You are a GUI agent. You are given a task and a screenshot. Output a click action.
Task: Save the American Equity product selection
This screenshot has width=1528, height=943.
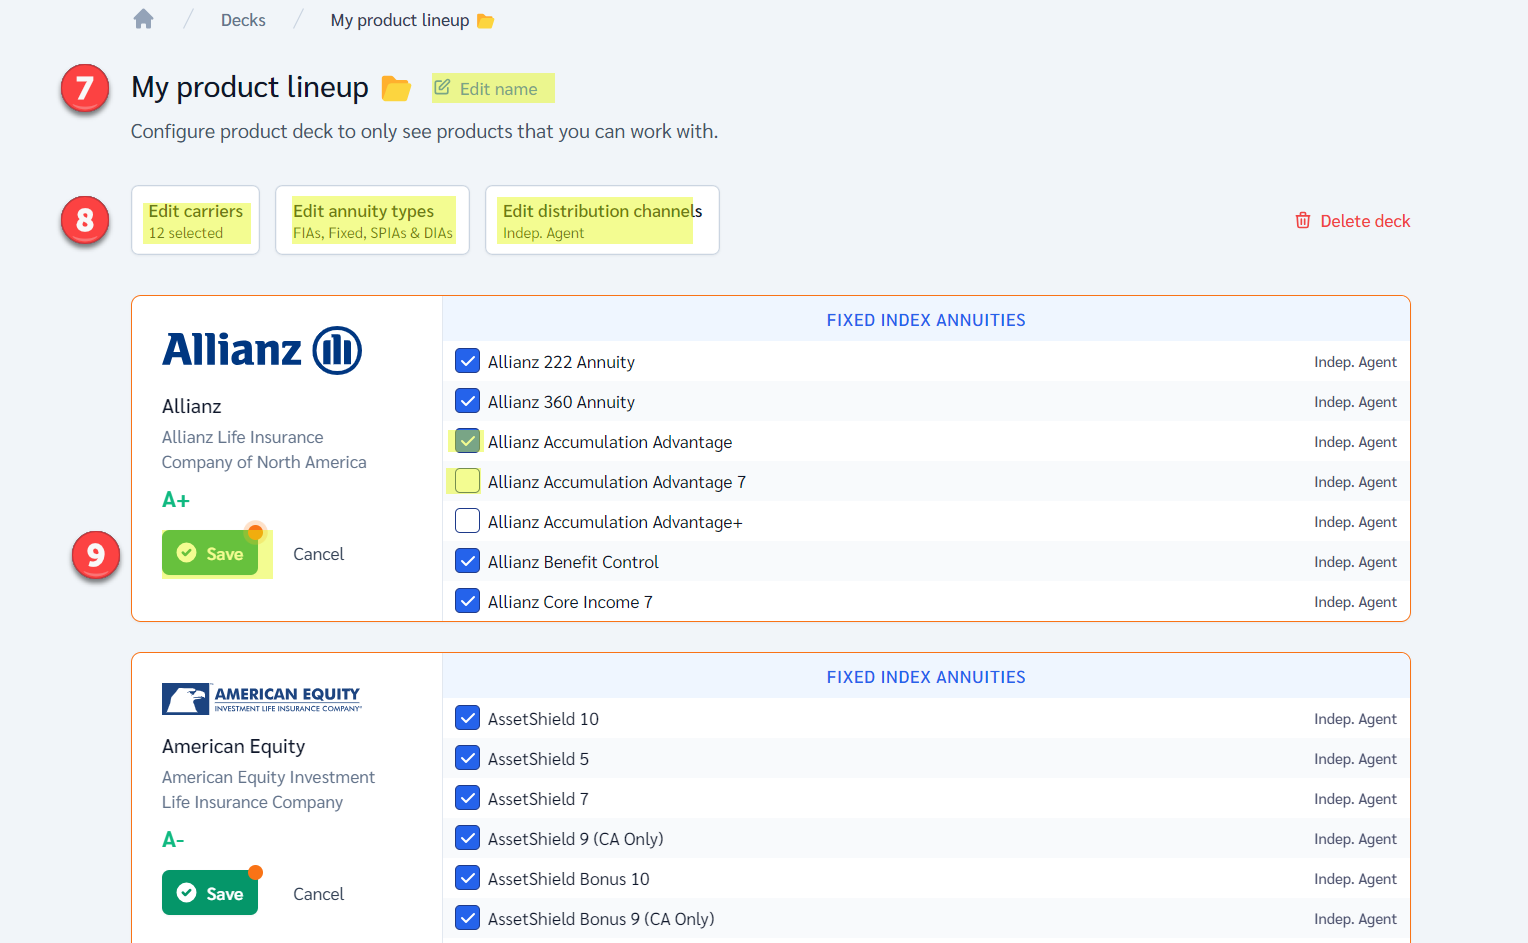pos(210,893)
